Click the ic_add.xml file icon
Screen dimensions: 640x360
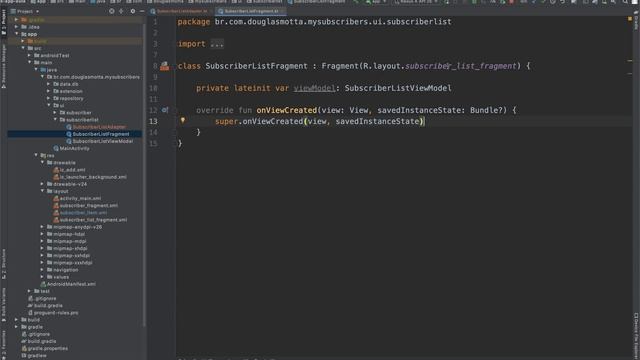pyautogui.click(x=56, y=170)
